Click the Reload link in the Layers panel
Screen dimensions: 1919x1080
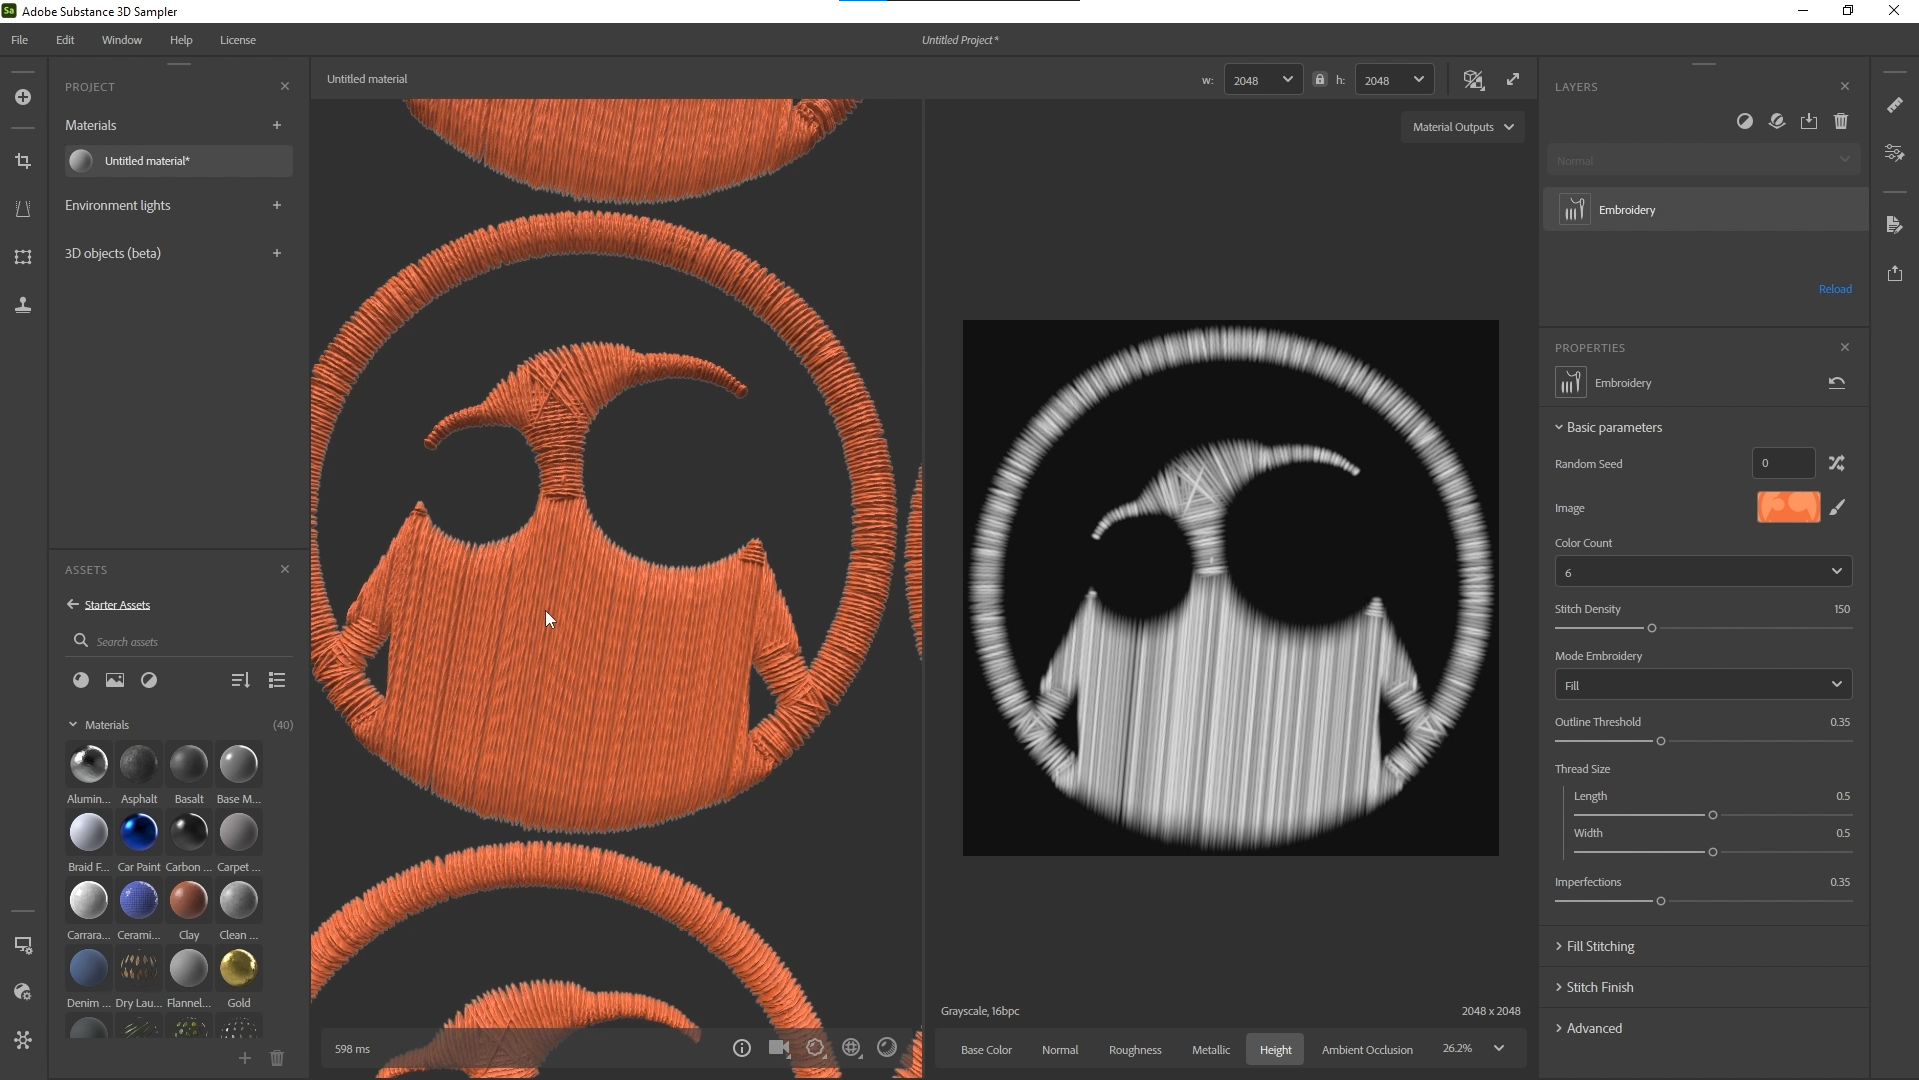pyautogui.click(x=1836, y=288)
